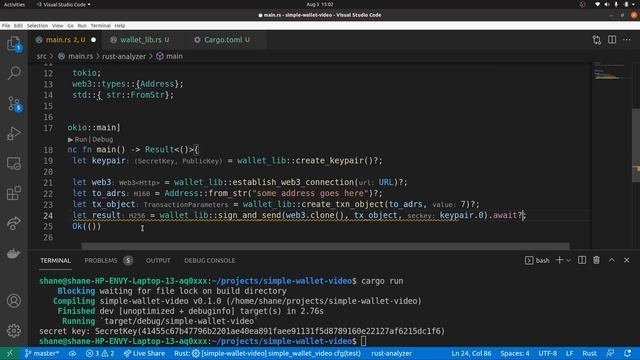Open the Edit menu
Viewport: 640px width, 360px height.
pos(18,25)
